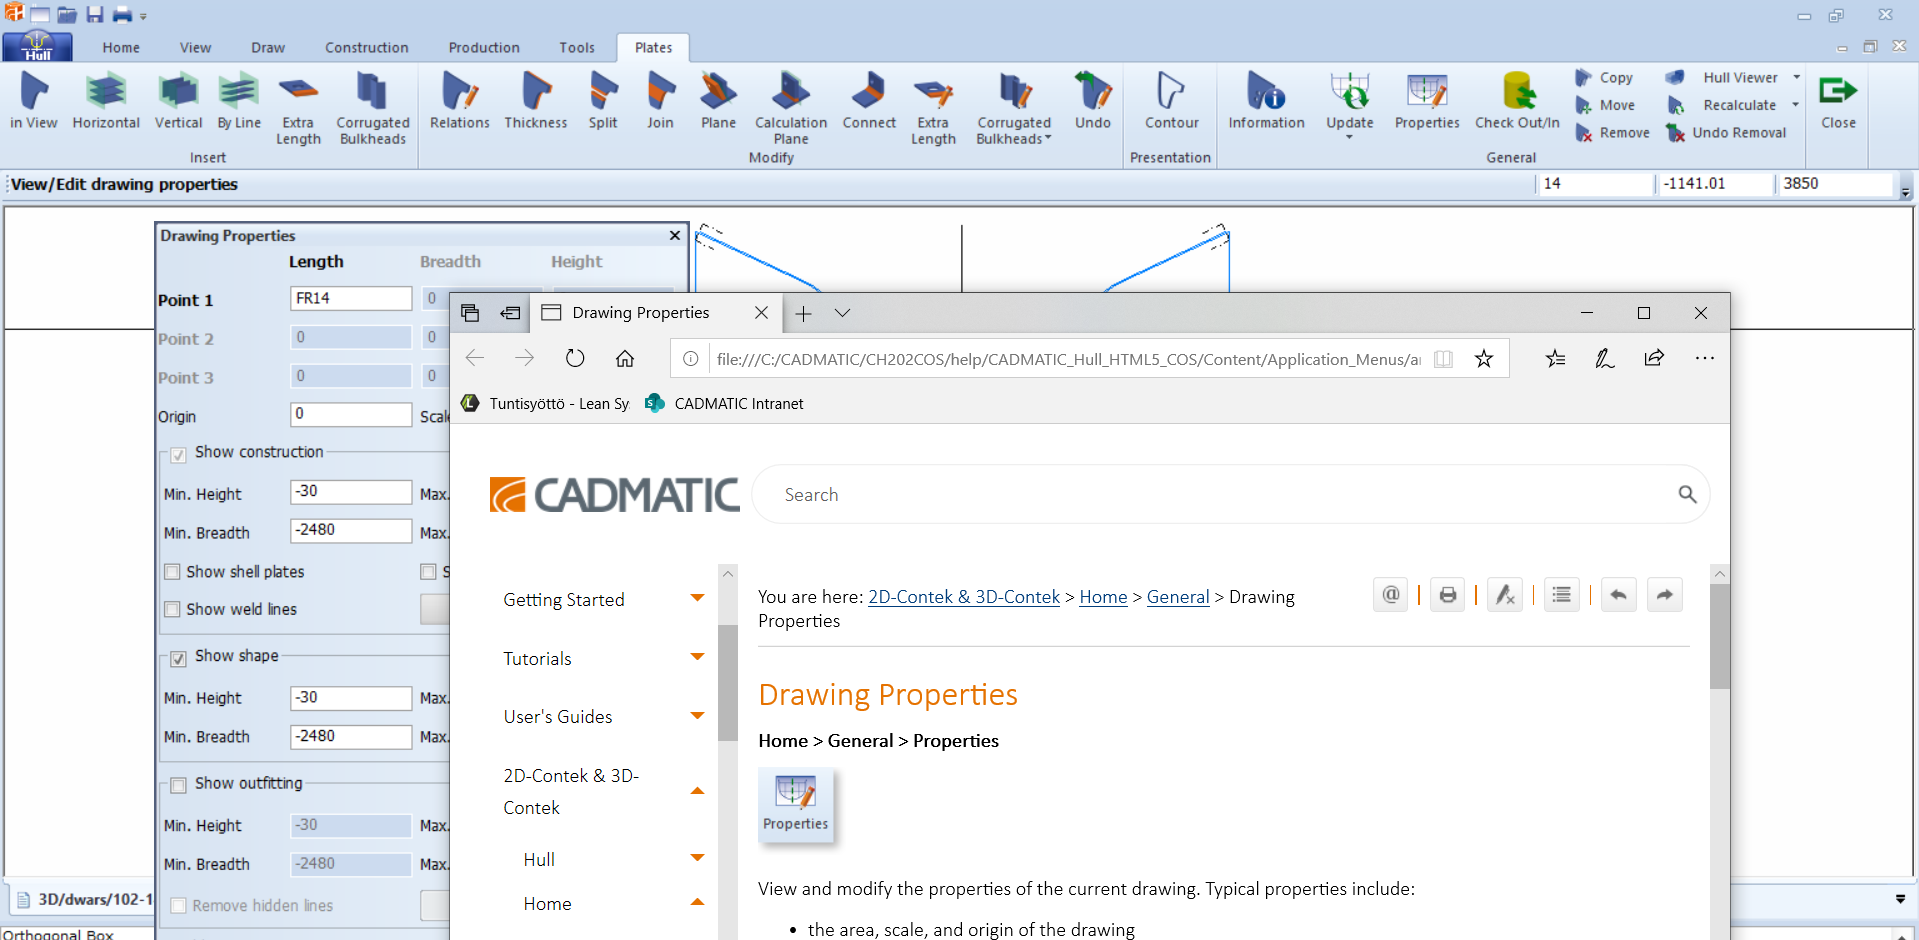Print the help topic
Viewport: 1919px width, 940px height.
[1447, 595]
